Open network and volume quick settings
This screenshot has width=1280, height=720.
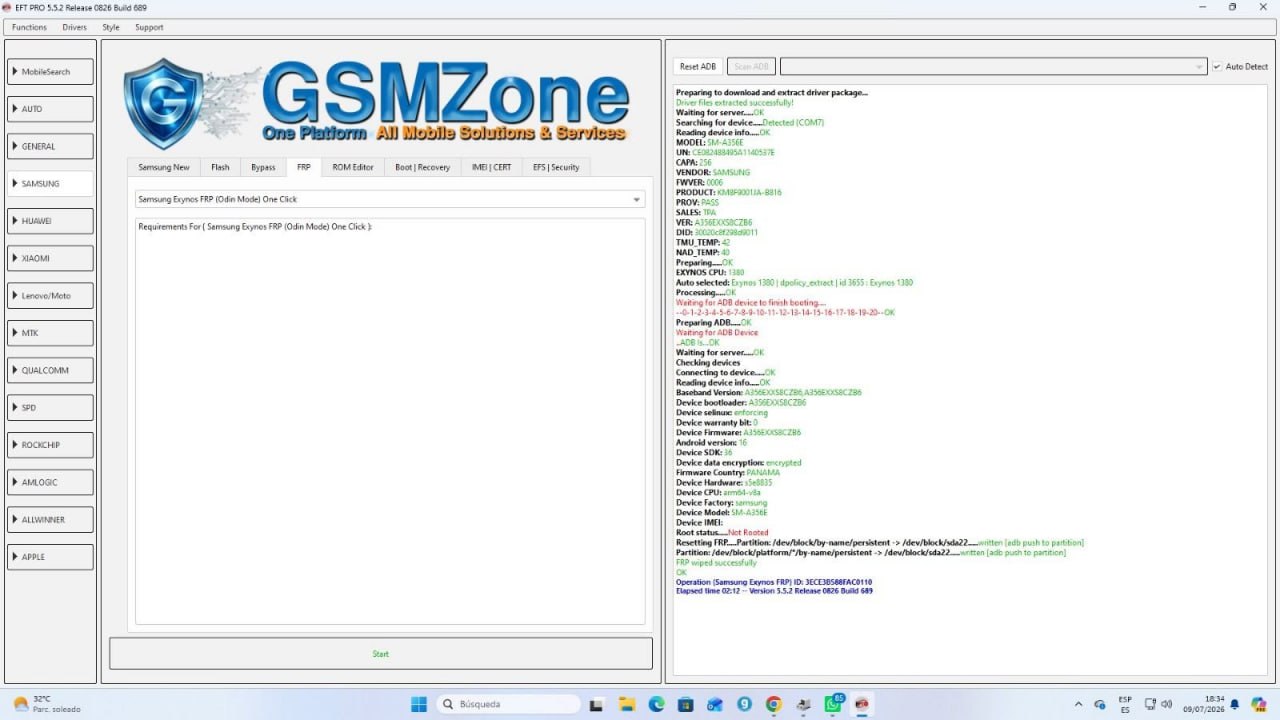pos(1159,704)
